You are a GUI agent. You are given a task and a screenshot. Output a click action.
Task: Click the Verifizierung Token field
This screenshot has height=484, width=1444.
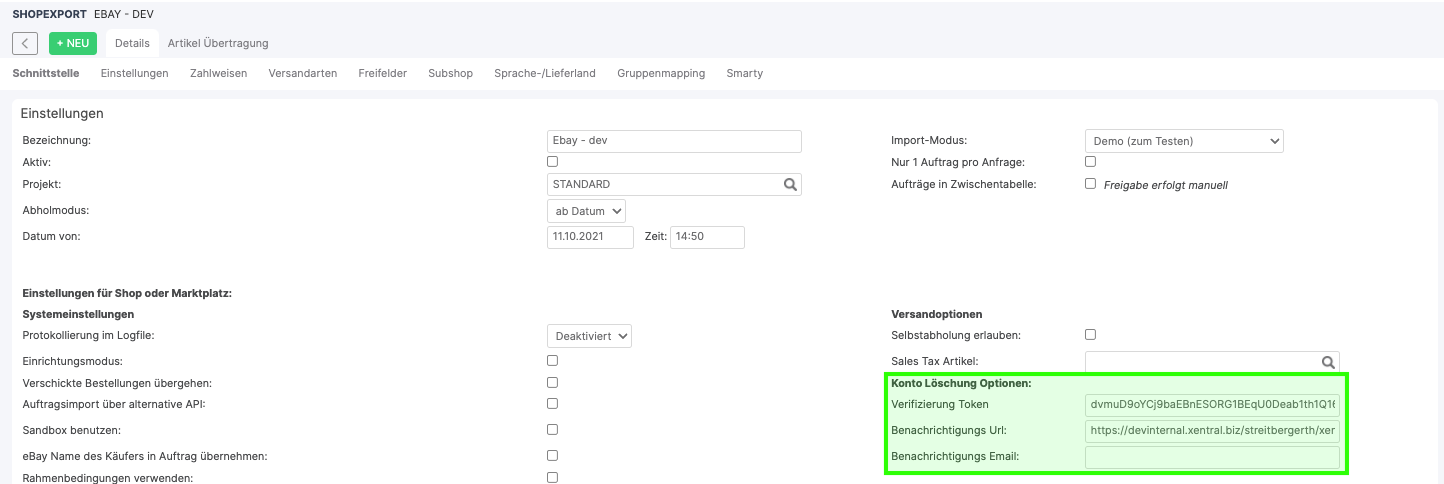pos(1211,405)
